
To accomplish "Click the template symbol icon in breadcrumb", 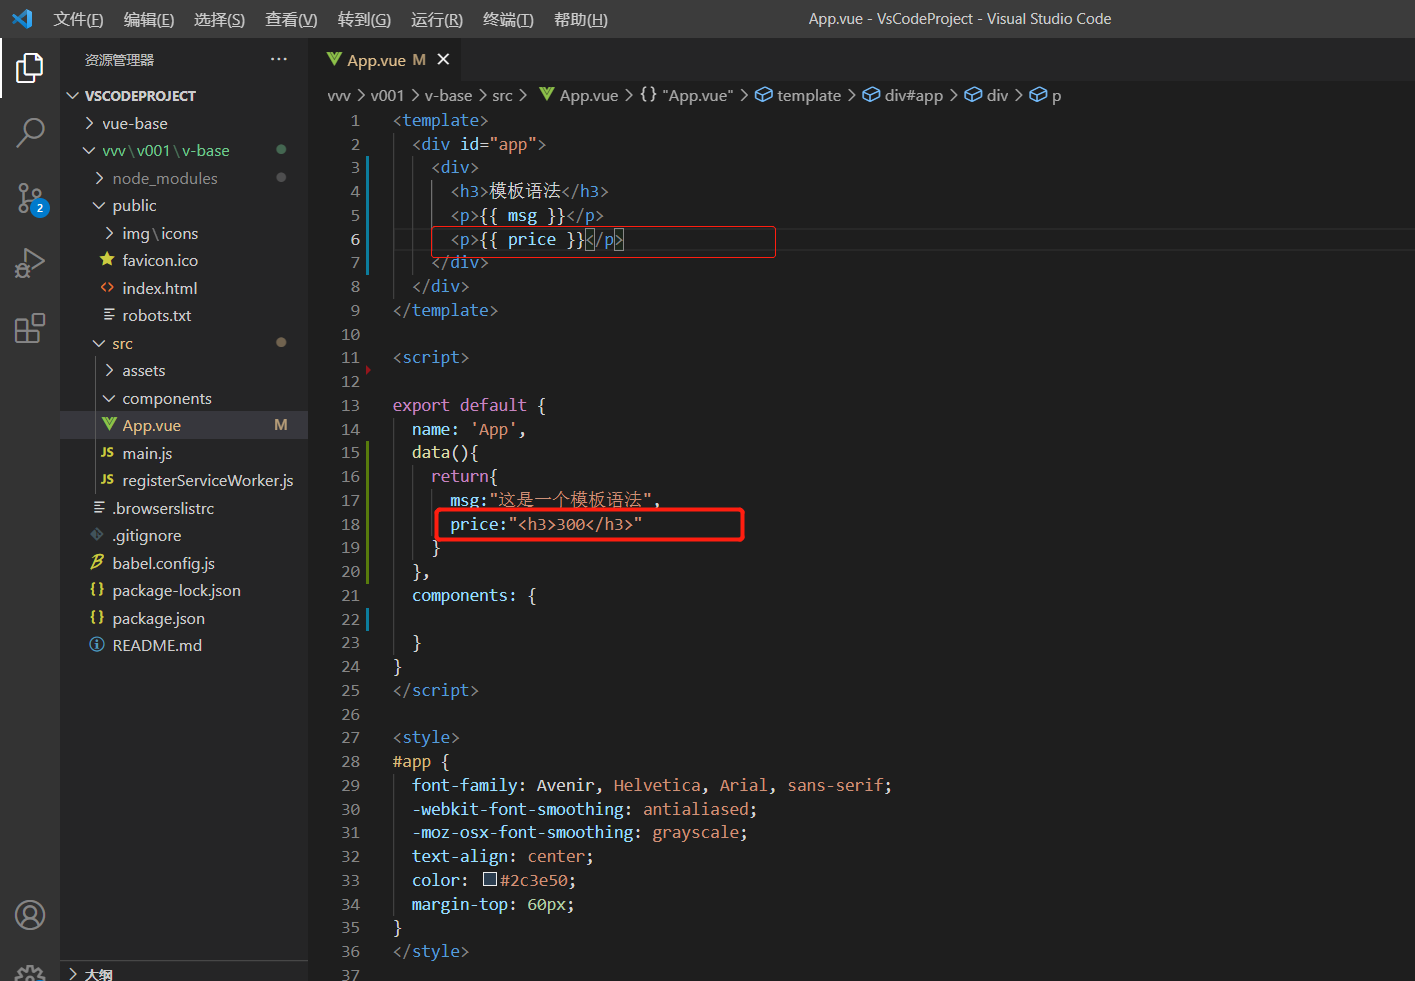I will 764,95.
